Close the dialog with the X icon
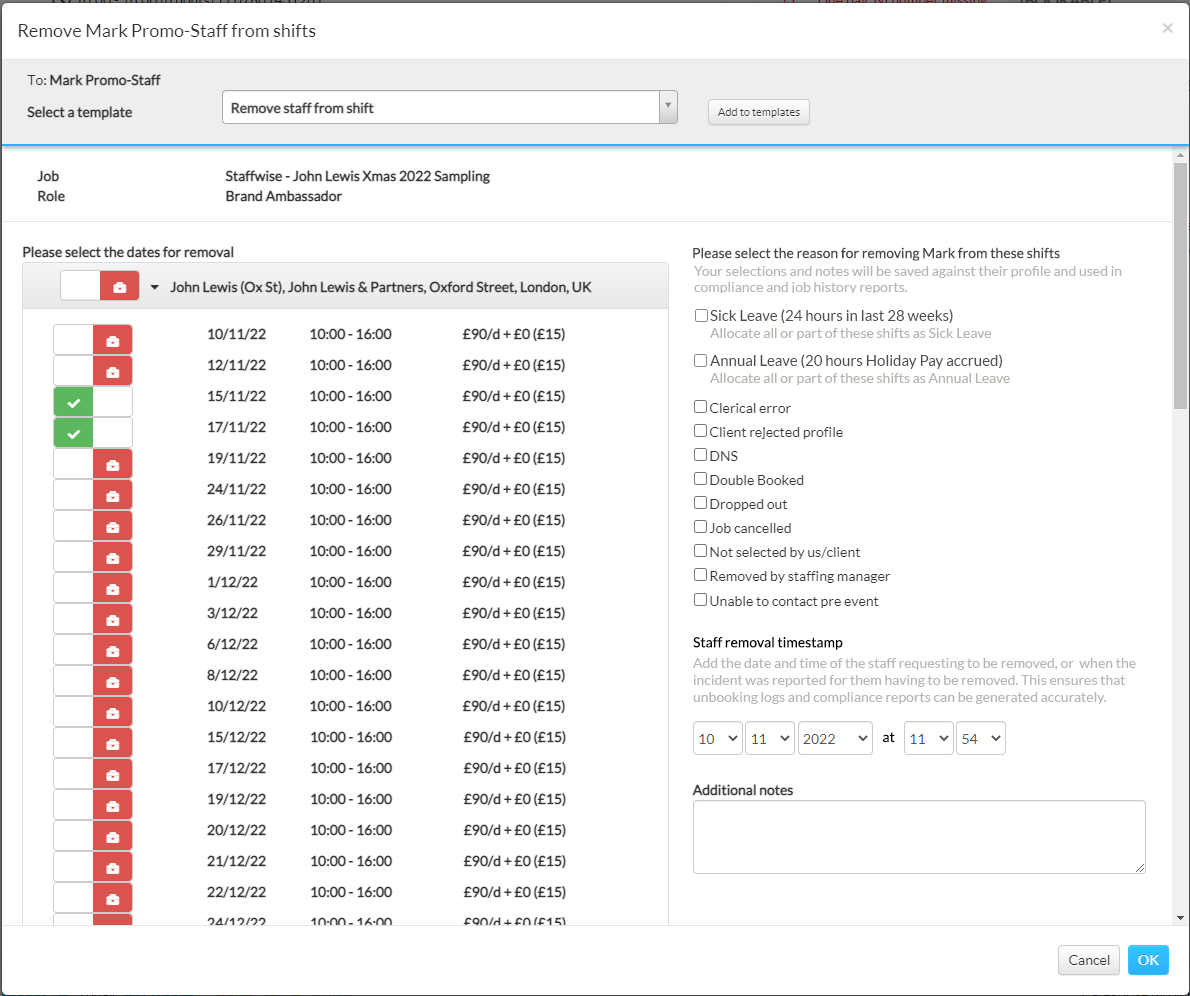 (x=1167, y=29)
